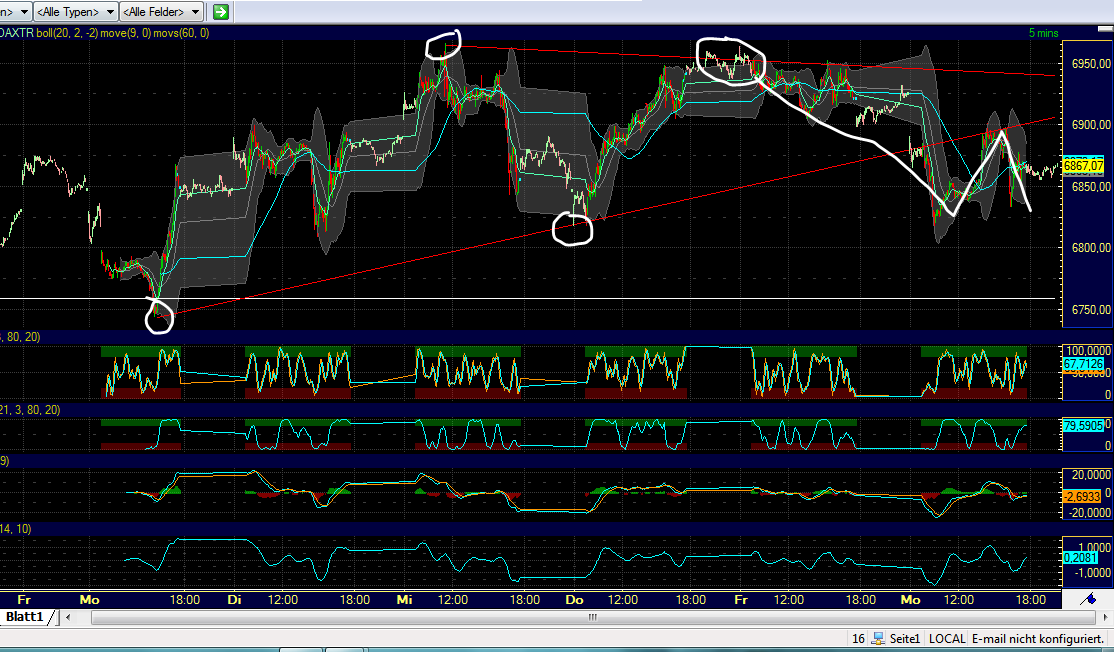Click the 20,0000 MACD axis label
Viewport: 1114px width, 652px height.
coord(1091,474)
